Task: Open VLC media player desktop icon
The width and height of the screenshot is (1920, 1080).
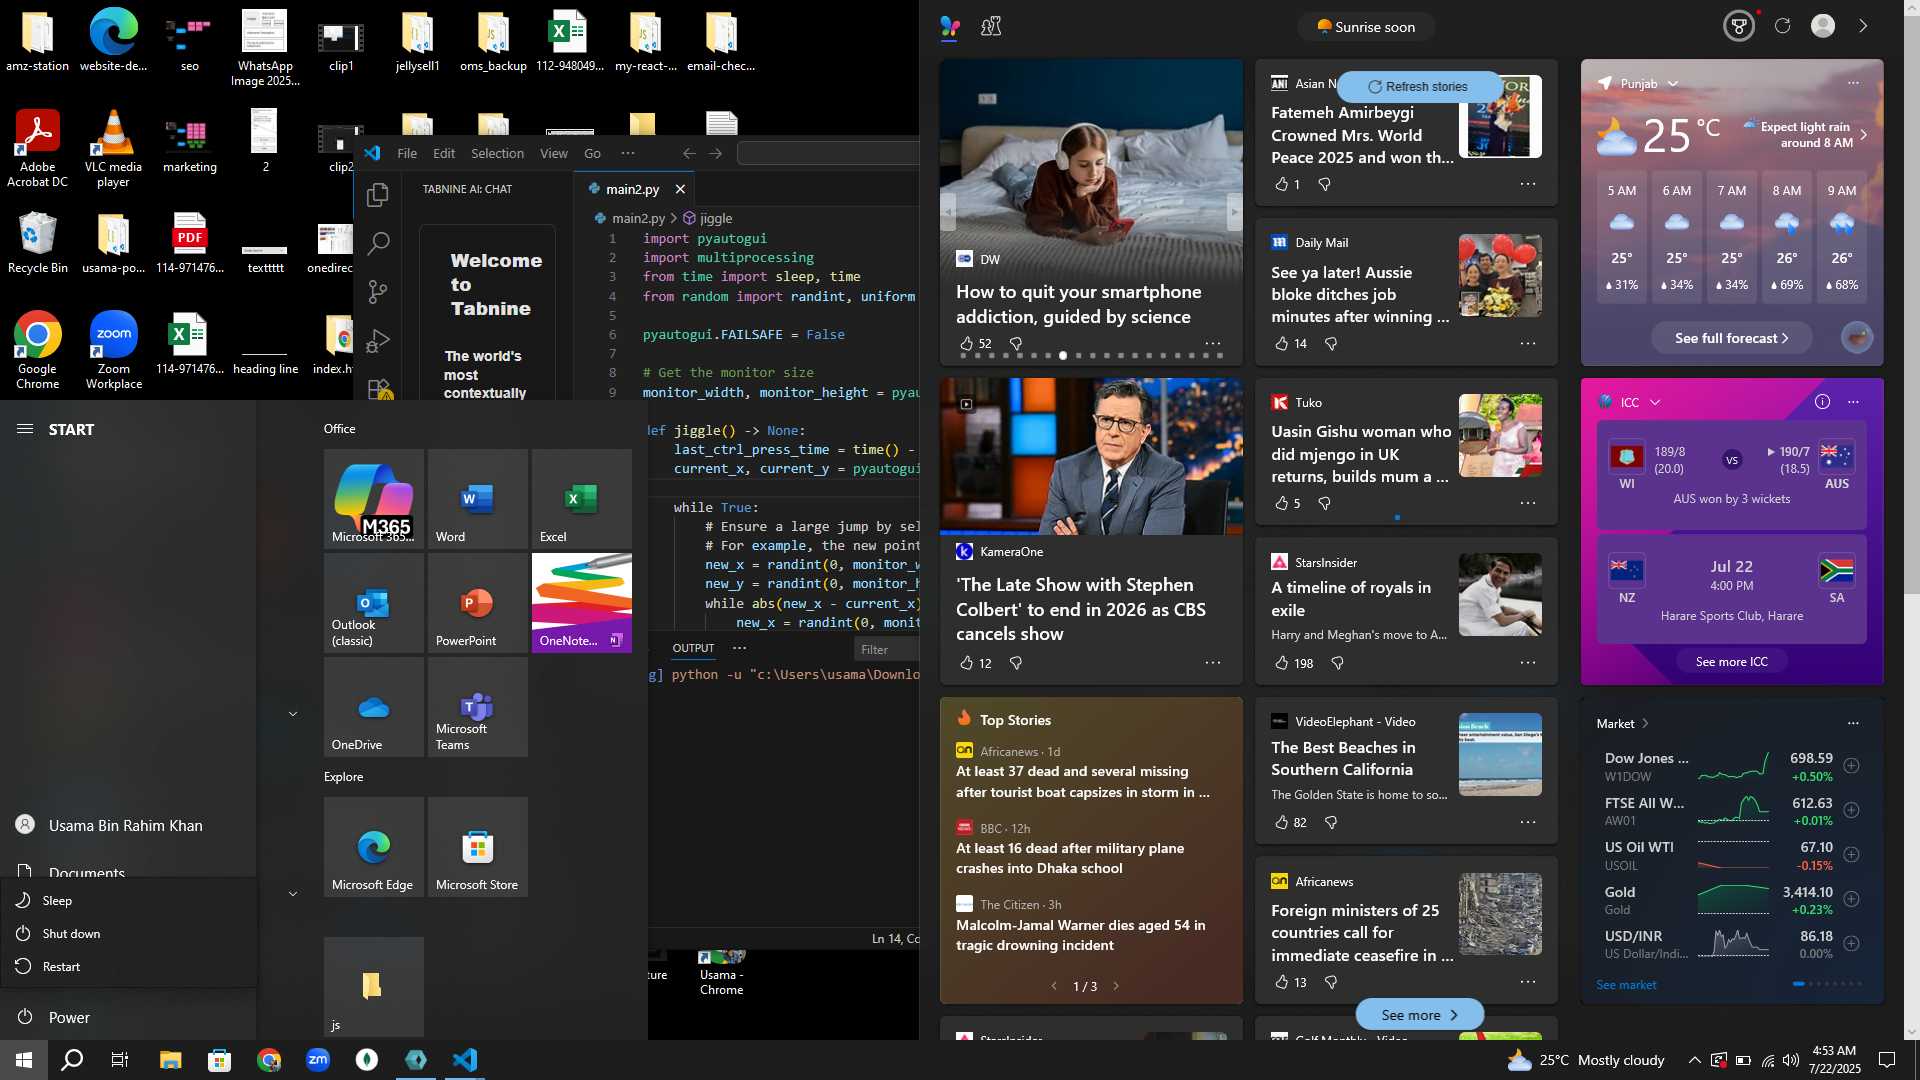Action: [x=113, y=148]
